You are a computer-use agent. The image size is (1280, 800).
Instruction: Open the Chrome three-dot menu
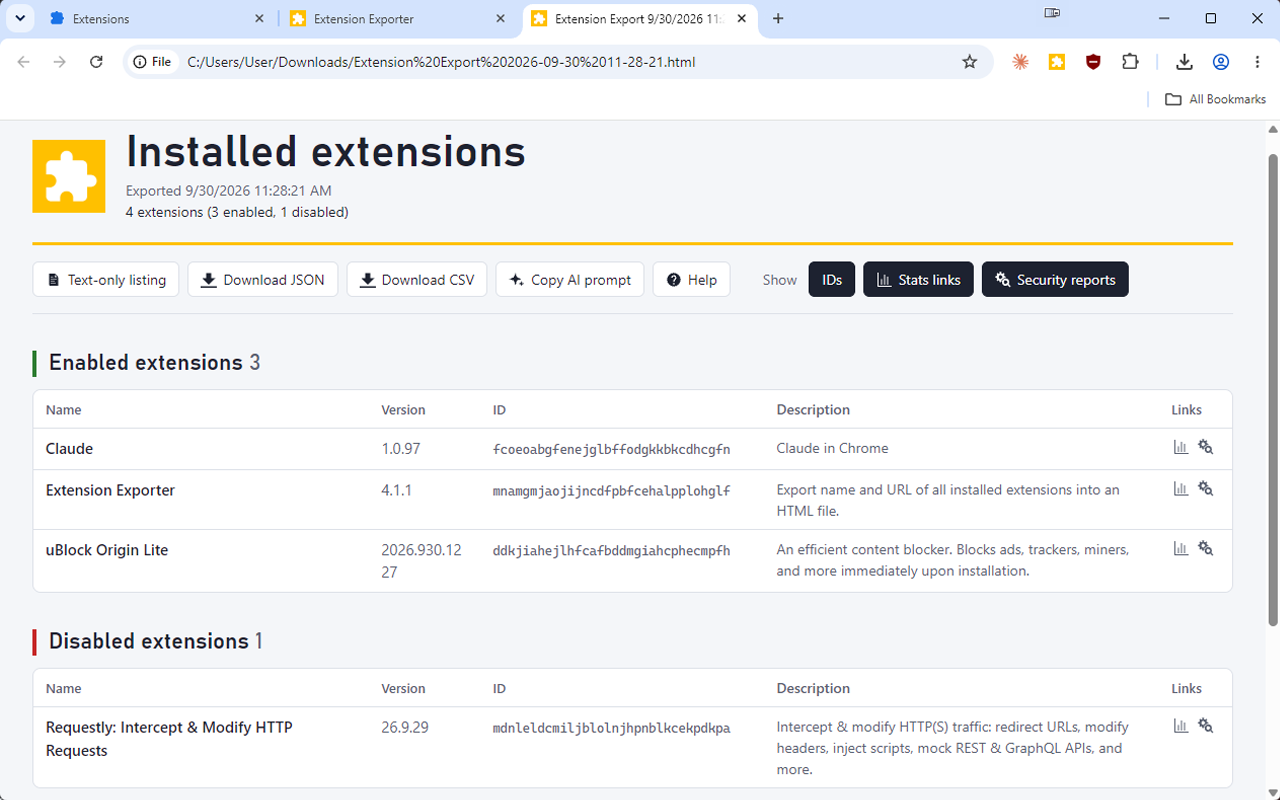(x=1257, y=62)
